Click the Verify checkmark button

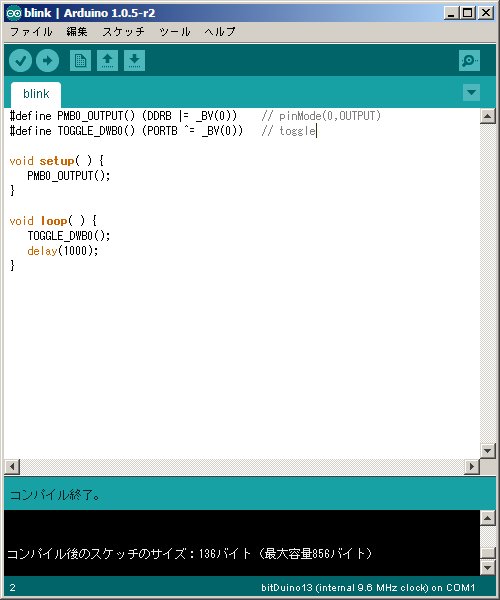tap(20, 60)
